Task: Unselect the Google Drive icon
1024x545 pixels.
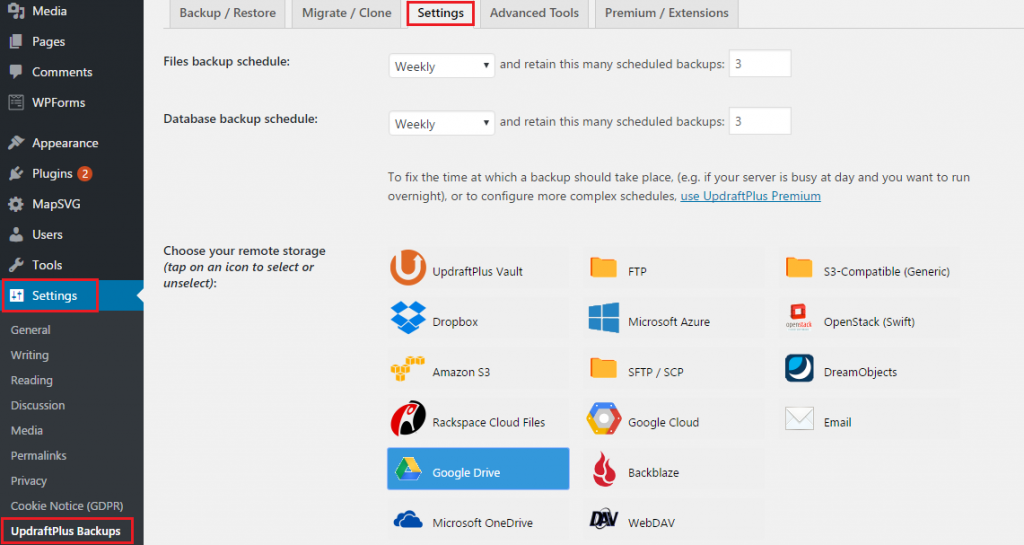Action: 408,469
